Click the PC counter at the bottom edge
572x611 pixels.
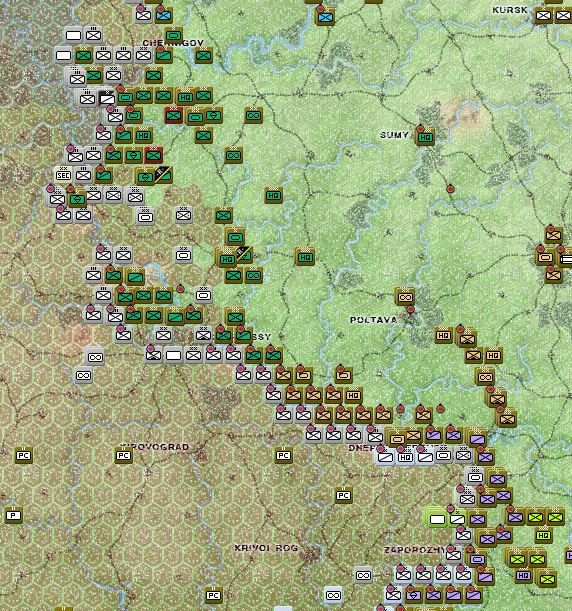click(x=213, y=595)
